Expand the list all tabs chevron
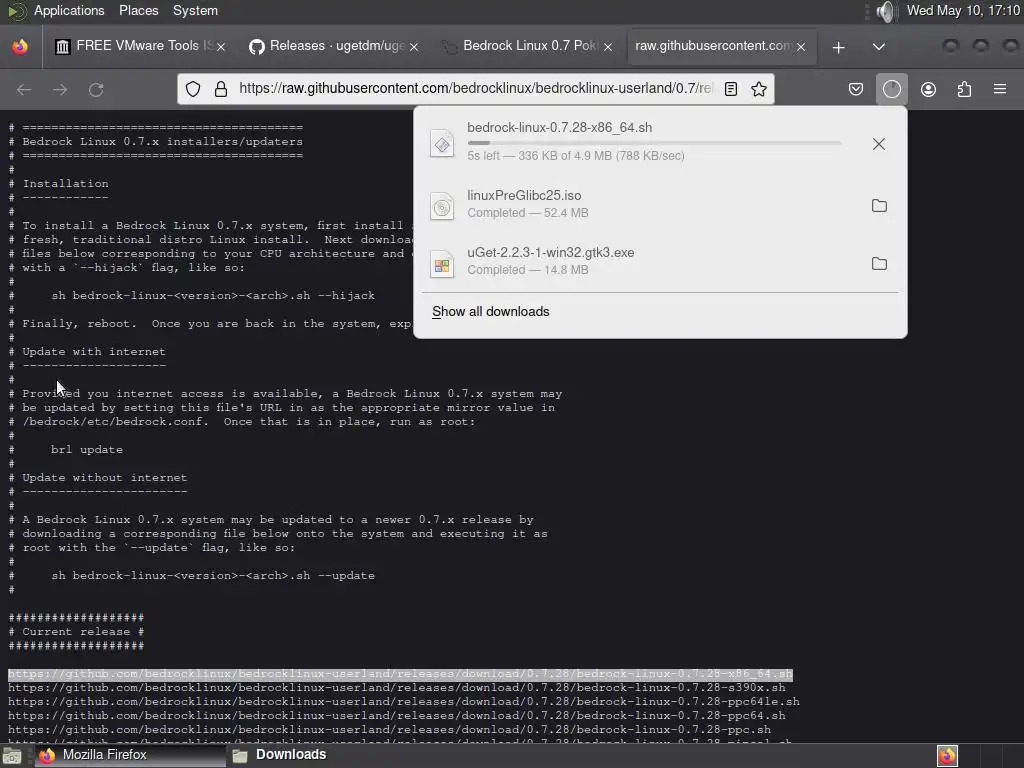The width and height of the screenshot is (1024, 768). coord(879,47)
